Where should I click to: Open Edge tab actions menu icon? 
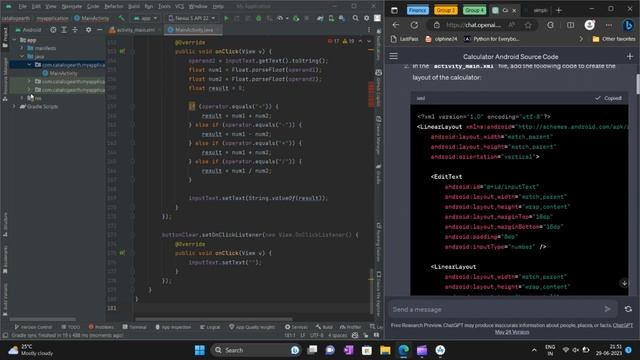[394, 10]
